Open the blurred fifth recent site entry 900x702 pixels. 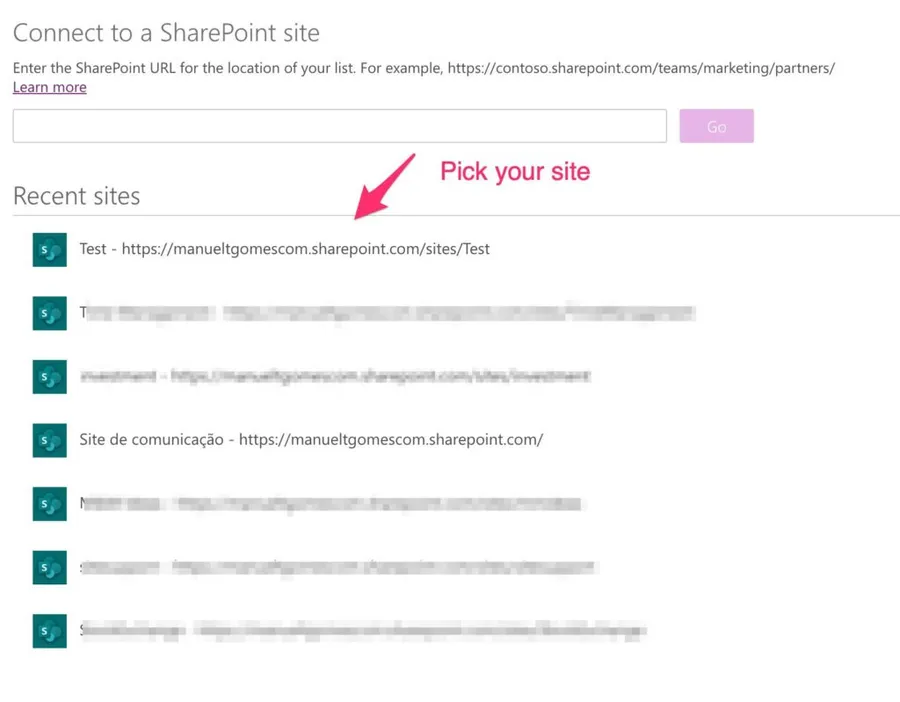coord(330,504)
